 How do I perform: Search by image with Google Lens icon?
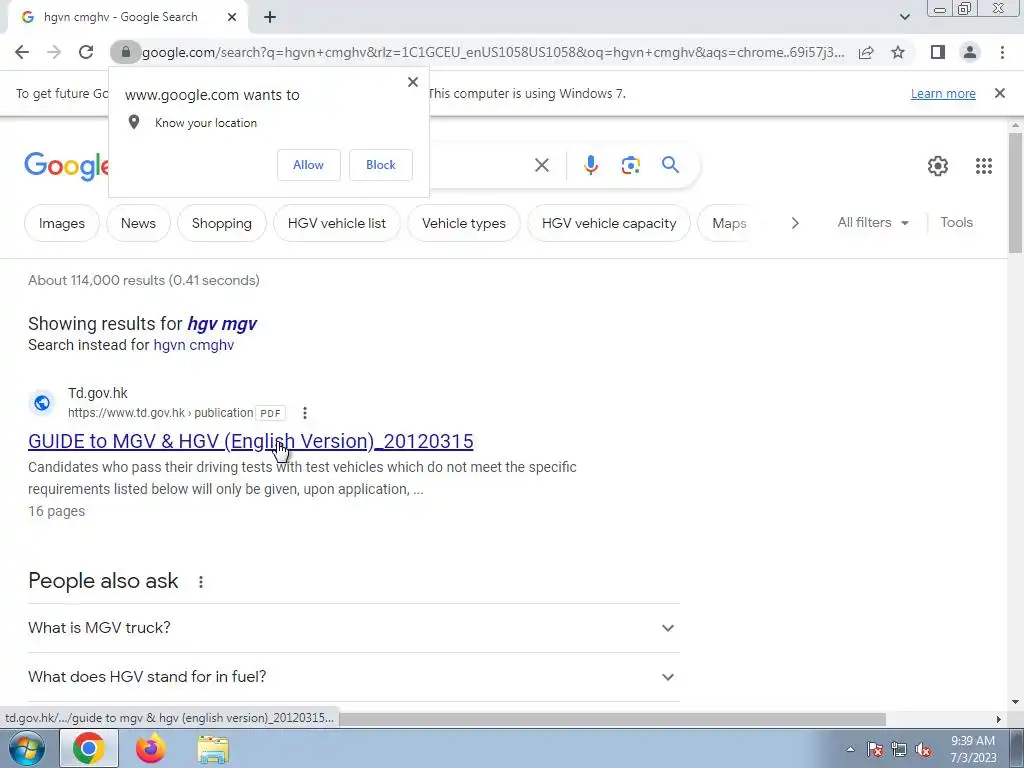point(630,165)
